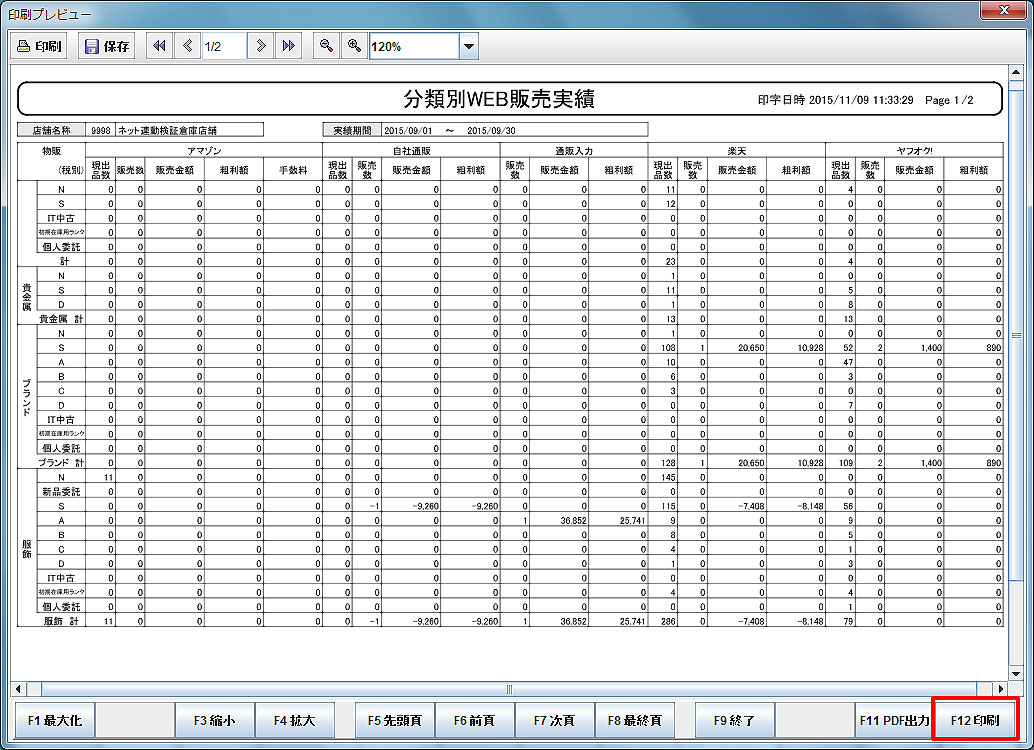The width and height of the screenshot is (1034, 750).
Task: Jump to first page with double-left arrow
Action: click(159, 46)
